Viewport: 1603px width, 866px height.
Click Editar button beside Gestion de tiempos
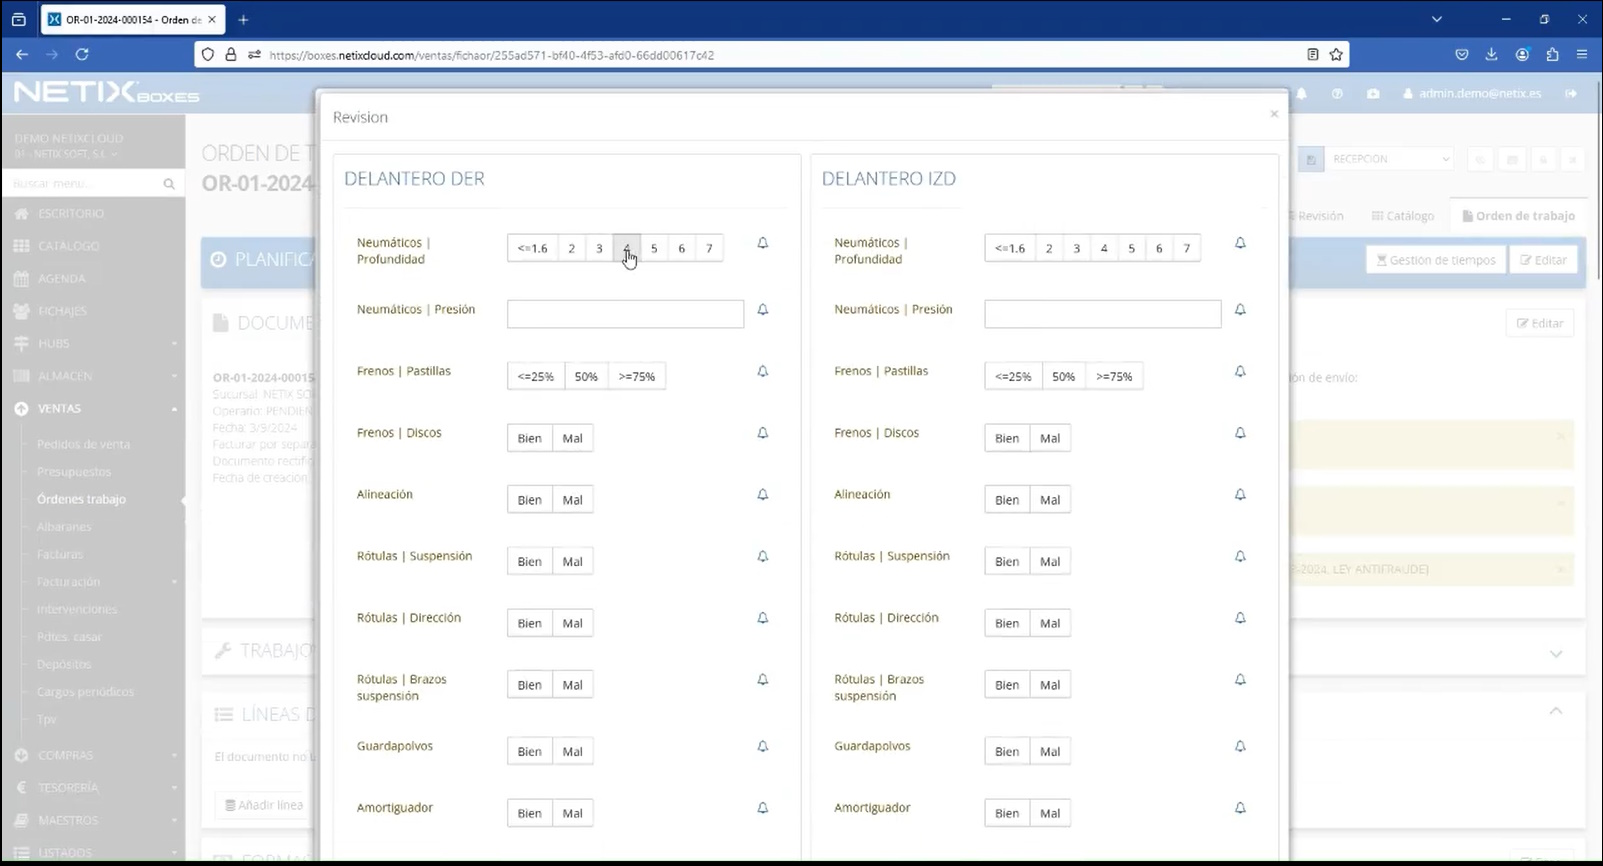click(1543, 260)
